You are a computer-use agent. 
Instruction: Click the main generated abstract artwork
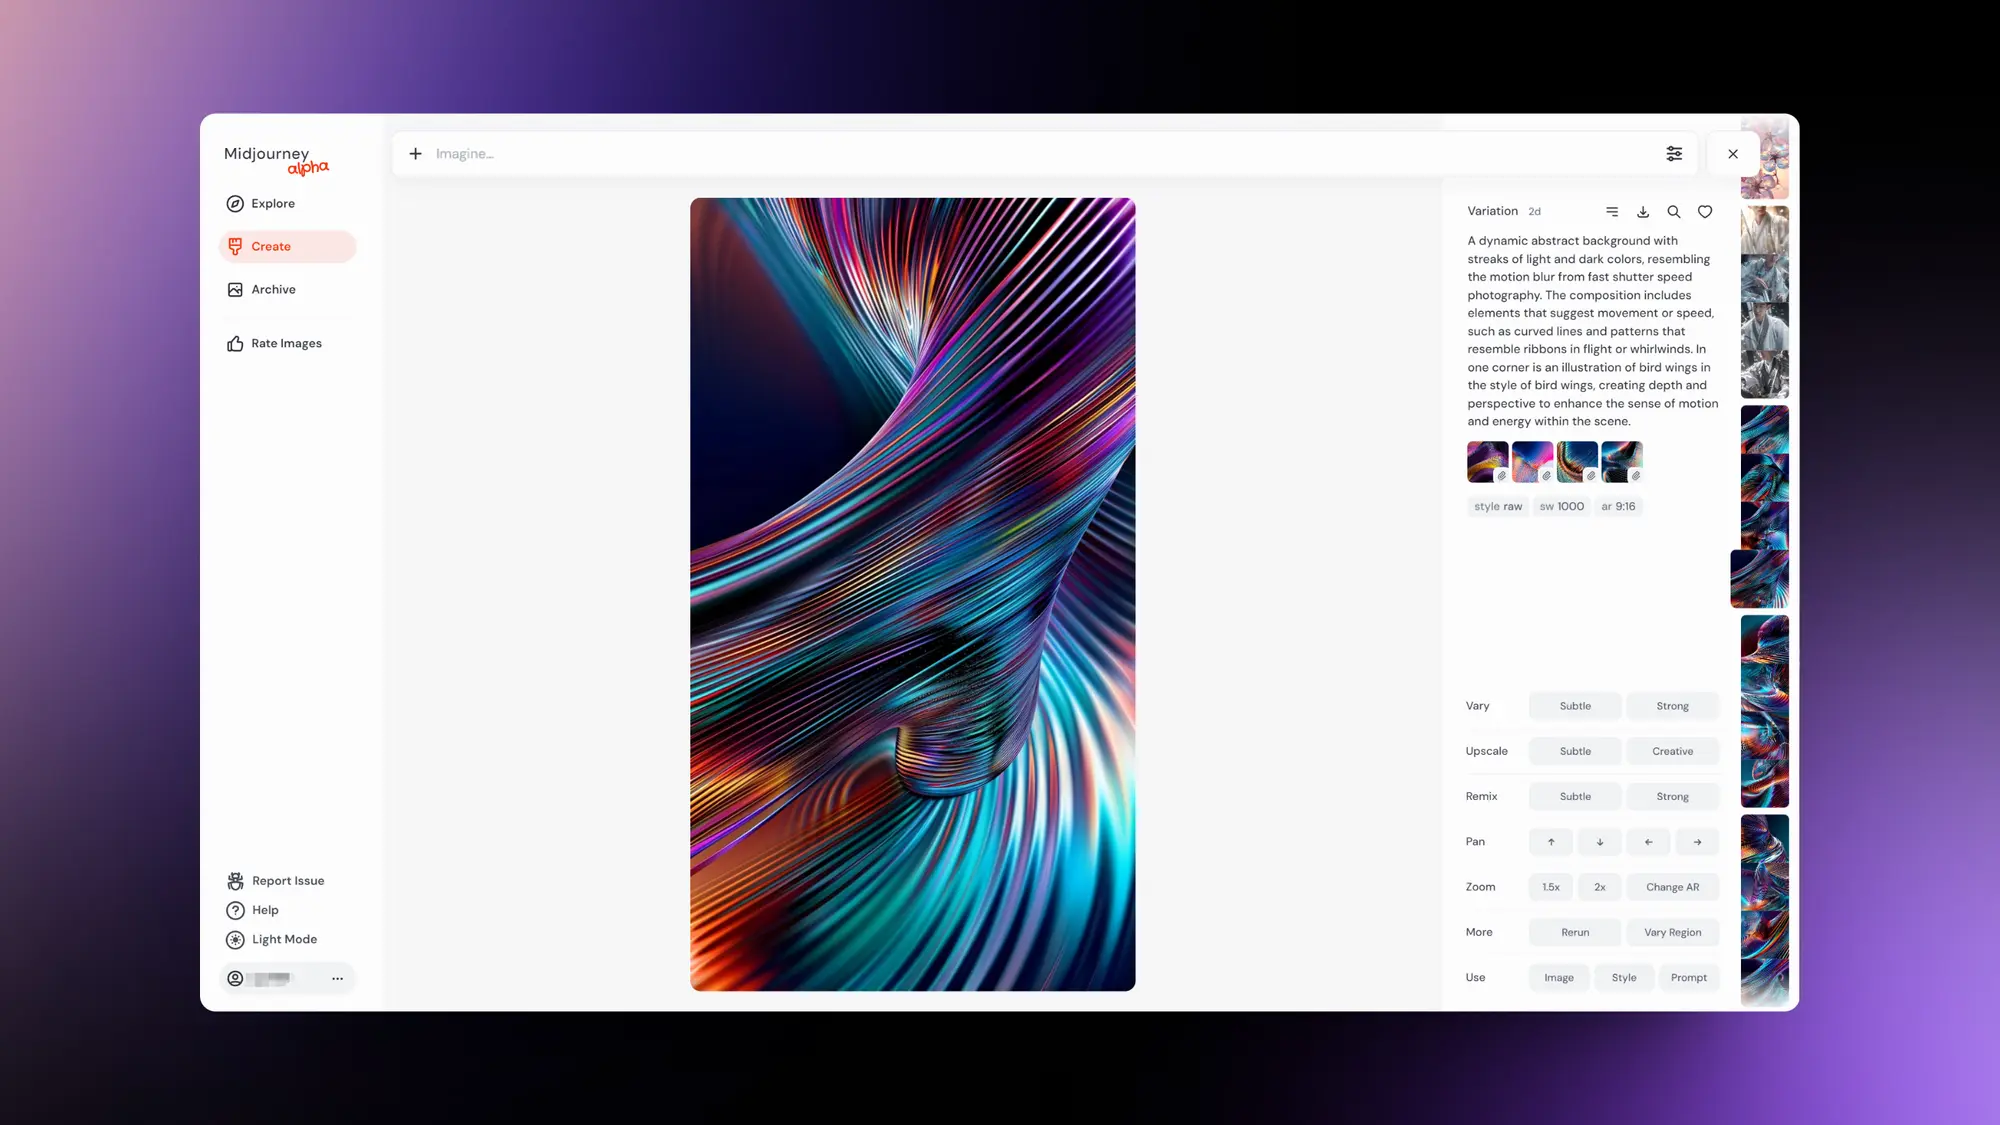point(912,594)
